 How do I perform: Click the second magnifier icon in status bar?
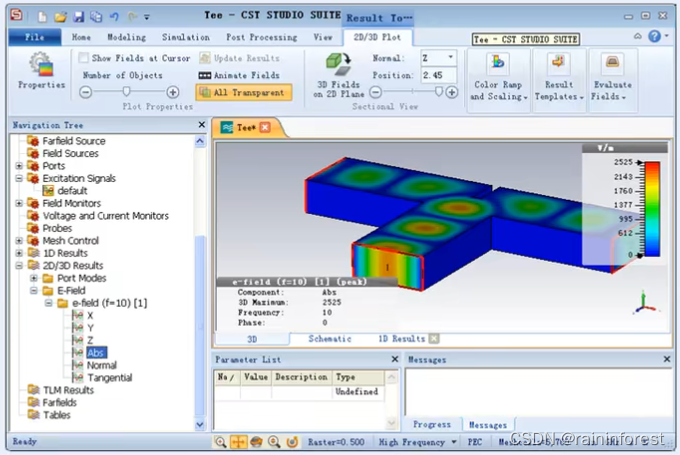(x=274, y=442)
